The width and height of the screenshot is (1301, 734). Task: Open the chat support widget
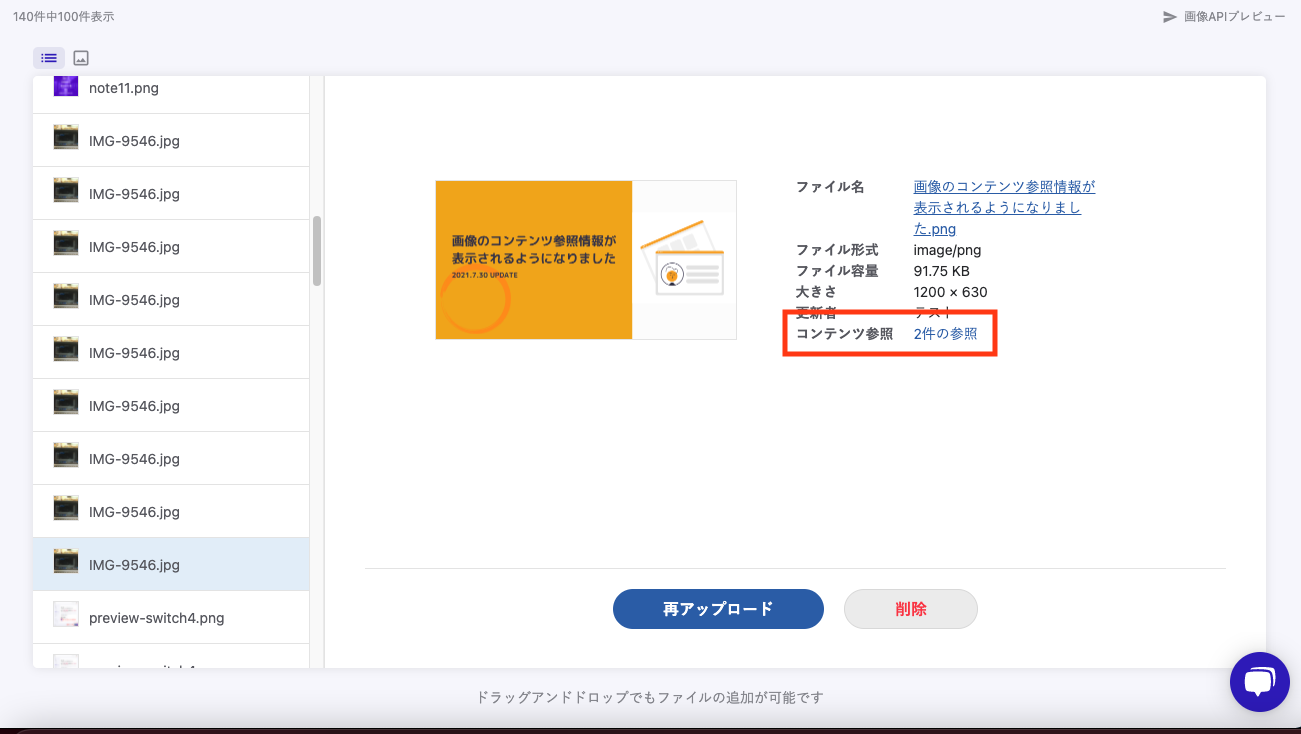(x=1259, y=682)
